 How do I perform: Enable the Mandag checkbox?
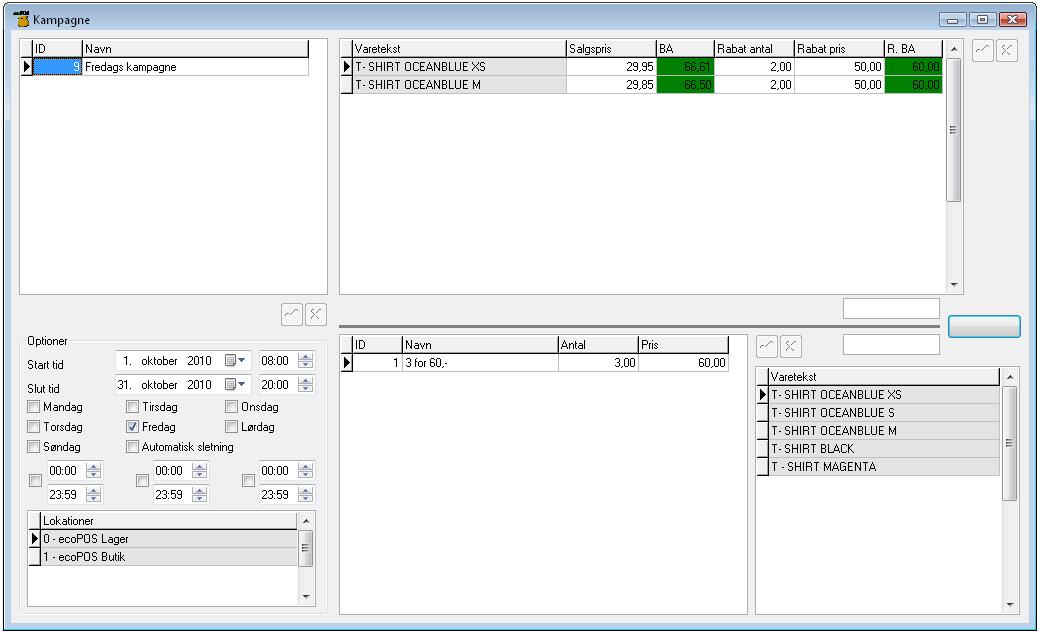(x=34, y=407)
